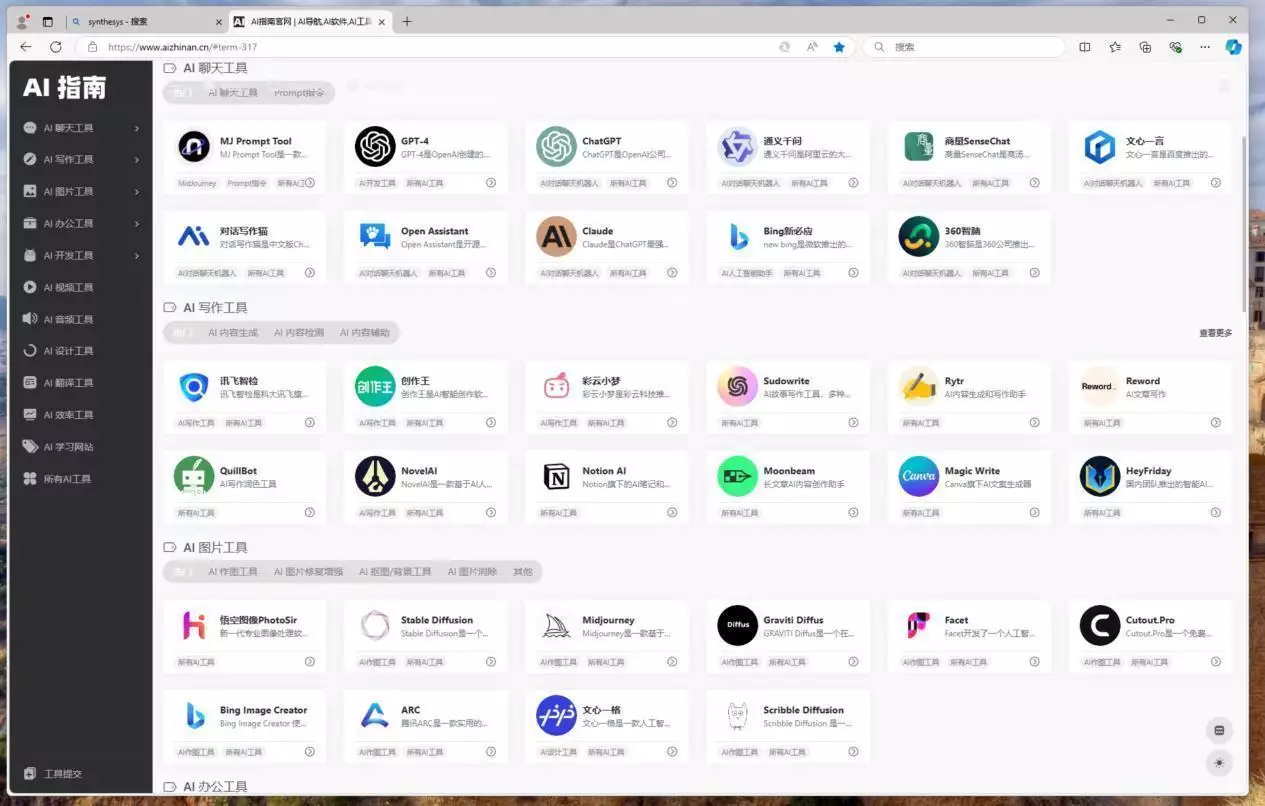Click the NovelAI logo icon
The image size is (1265, 806).
click(x=375, y=476)
